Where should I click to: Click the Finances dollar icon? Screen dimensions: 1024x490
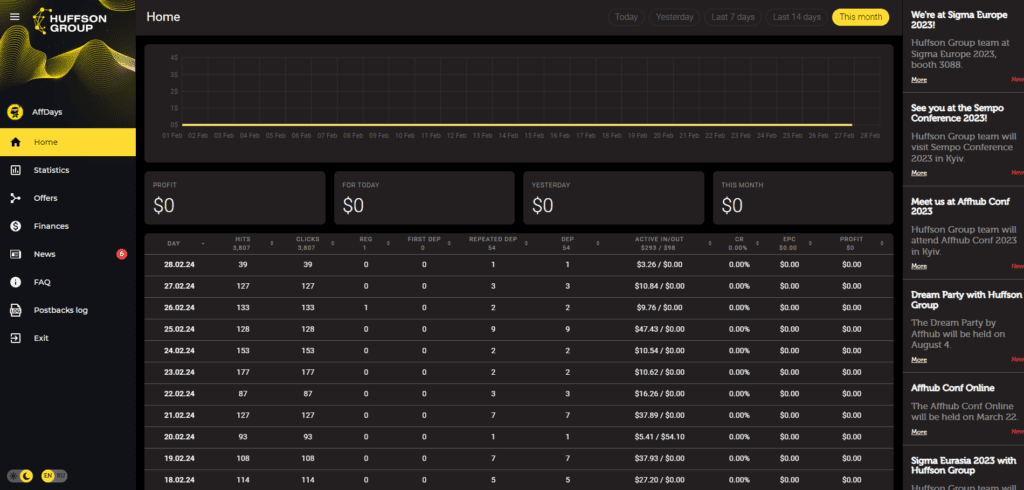(16, 226)
